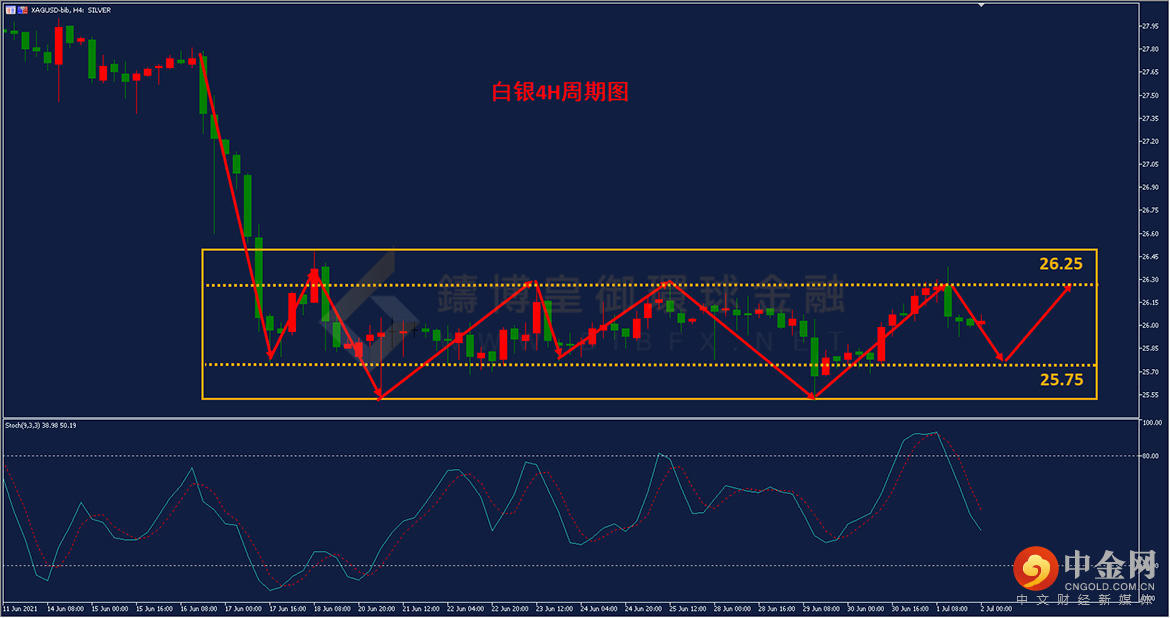Click the 26.30 price axis label
The width and height of the screenshot is (1170, 618).
1150,280
